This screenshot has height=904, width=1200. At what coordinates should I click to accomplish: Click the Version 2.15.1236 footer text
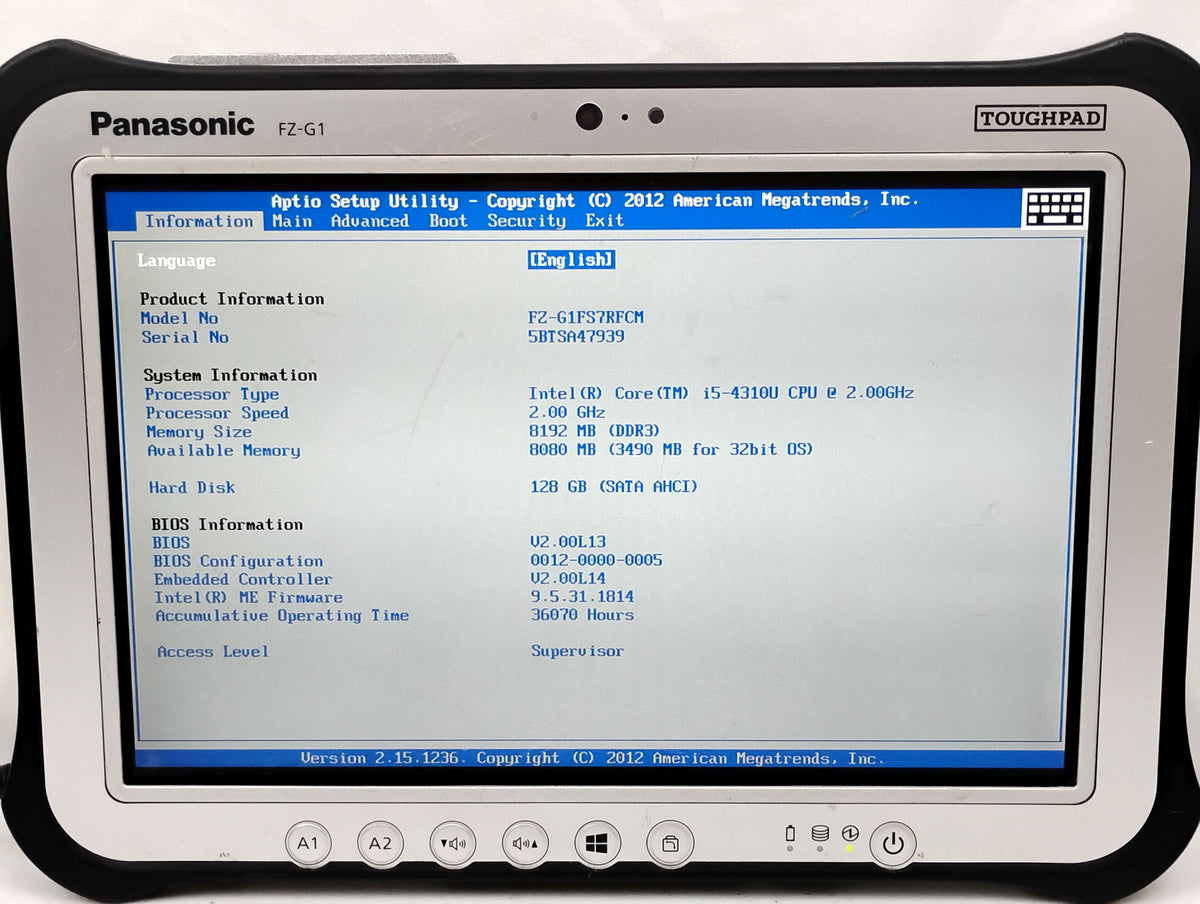click(x=592, y=758)
